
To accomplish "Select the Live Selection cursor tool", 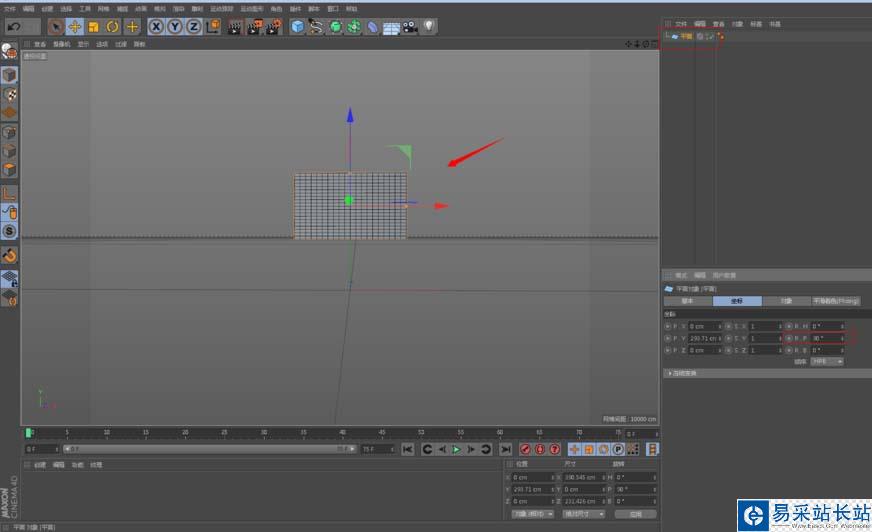I will coord(56,26).
